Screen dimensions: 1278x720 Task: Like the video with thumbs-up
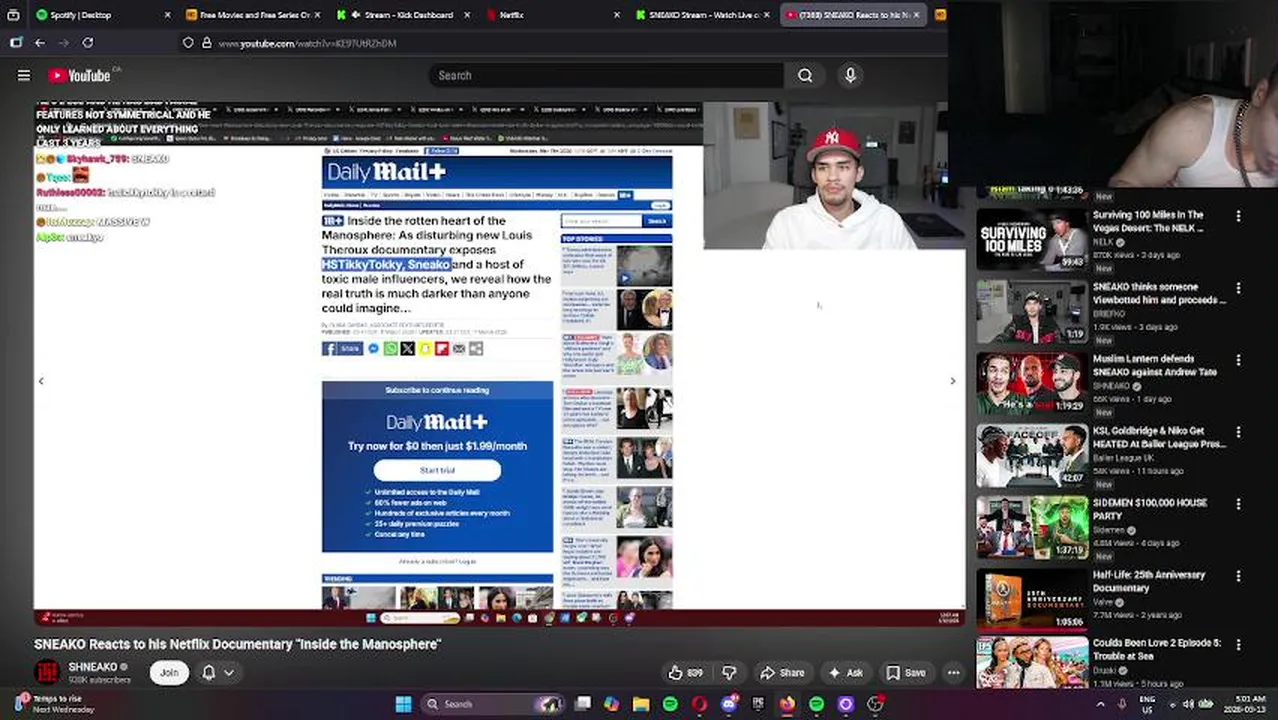(x=685, y=673)
